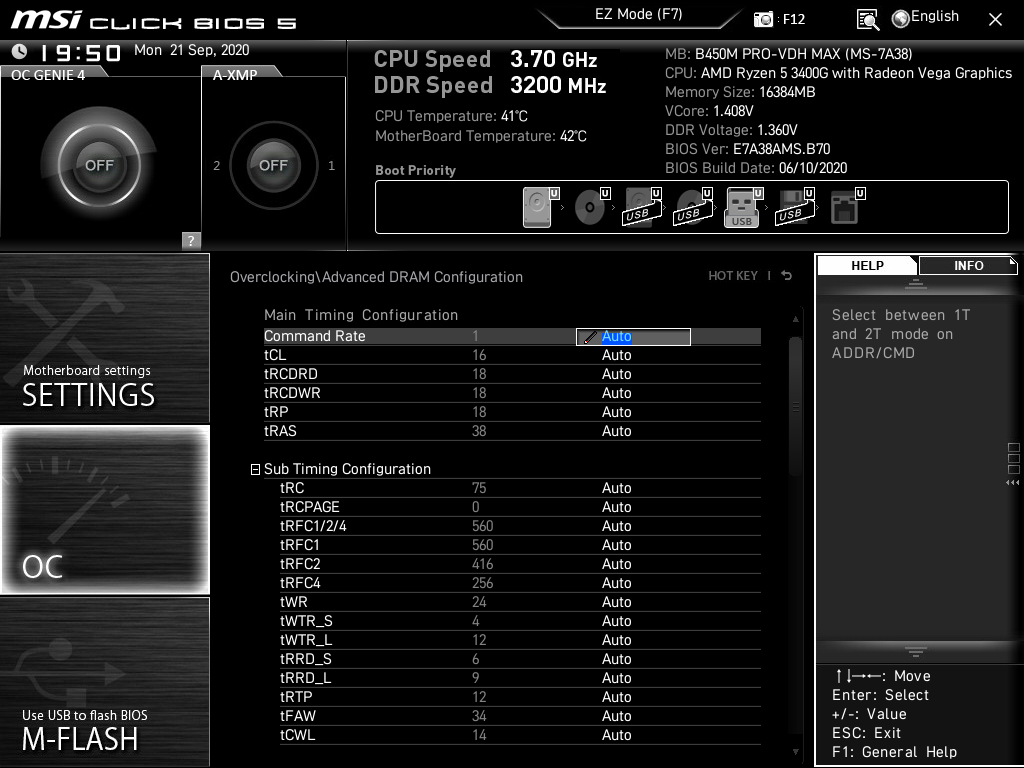Click the Main Timing Configuration heading
The image size is (1024, 768).
(x=360, y=315)
